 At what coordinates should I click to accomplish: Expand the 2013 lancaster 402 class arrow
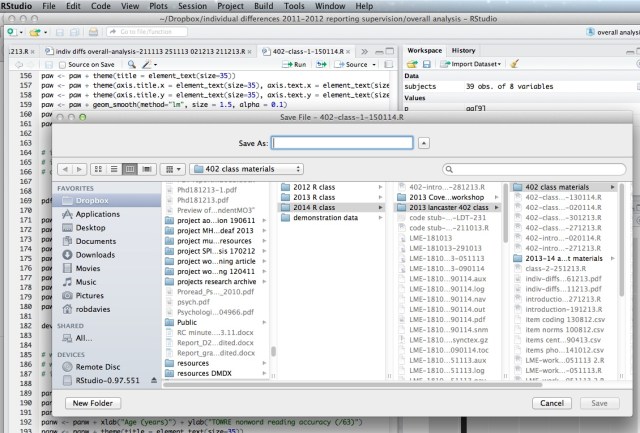click(497, 207)
